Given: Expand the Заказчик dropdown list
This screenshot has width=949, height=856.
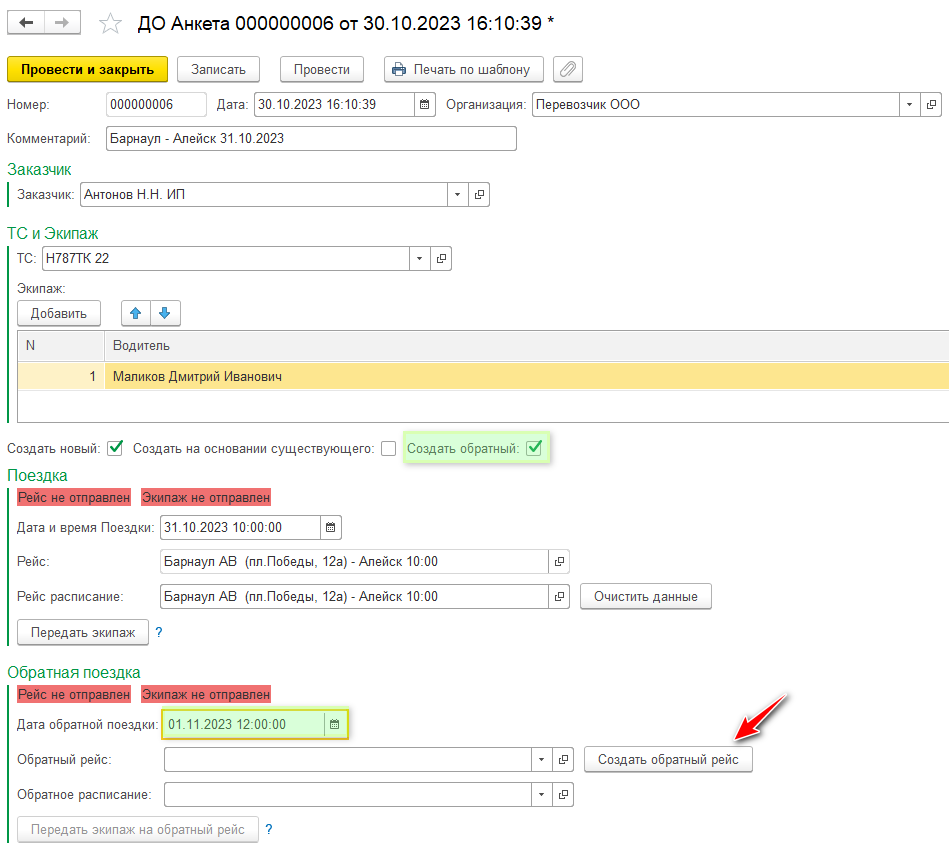Looking at the screenshot, I should (456, 195).
